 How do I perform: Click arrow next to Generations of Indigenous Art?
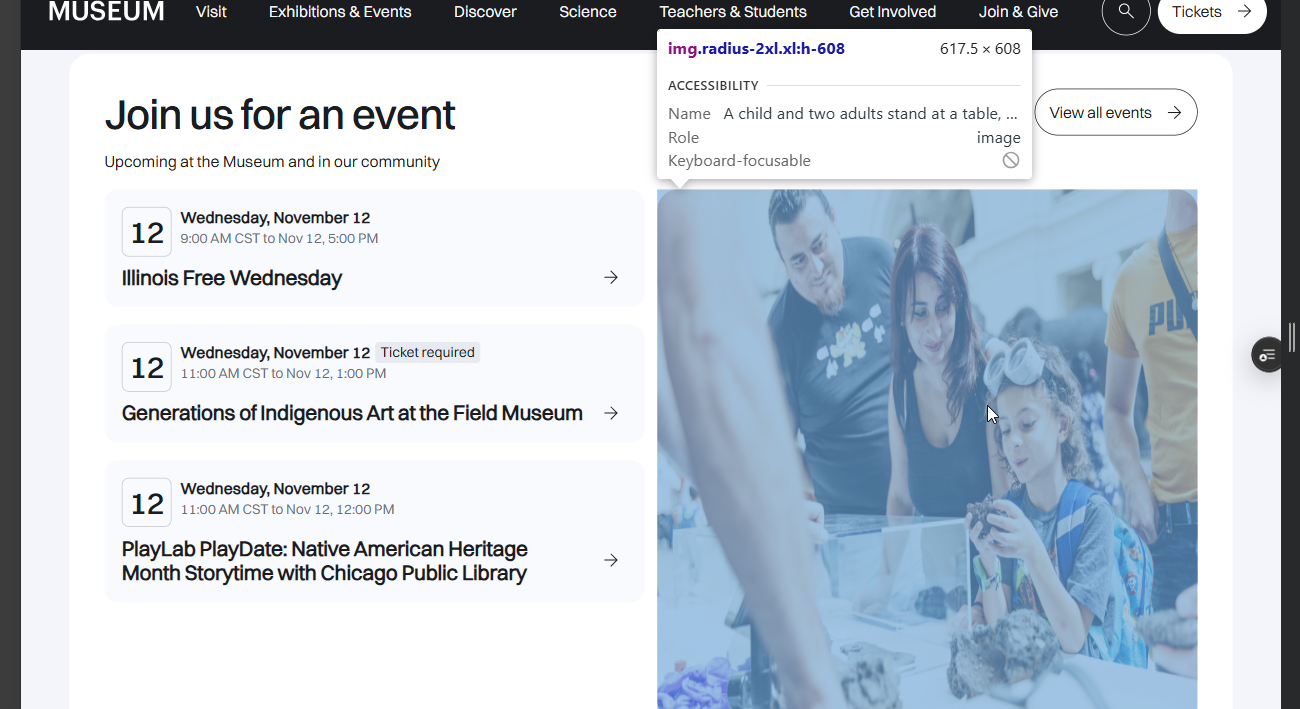pos(611,413)
